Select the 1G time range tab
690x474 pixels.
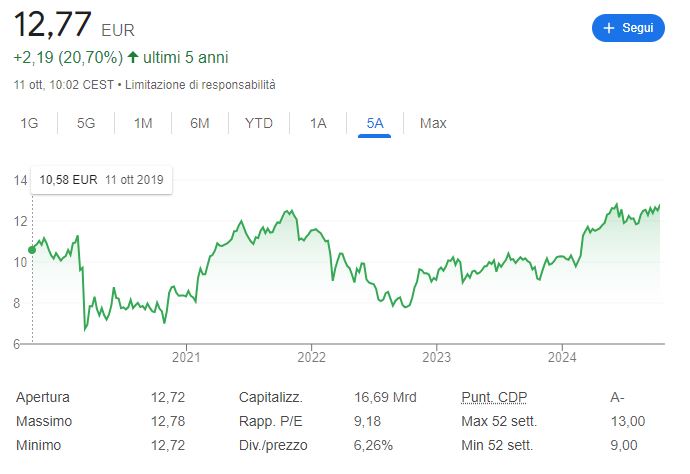29,123
